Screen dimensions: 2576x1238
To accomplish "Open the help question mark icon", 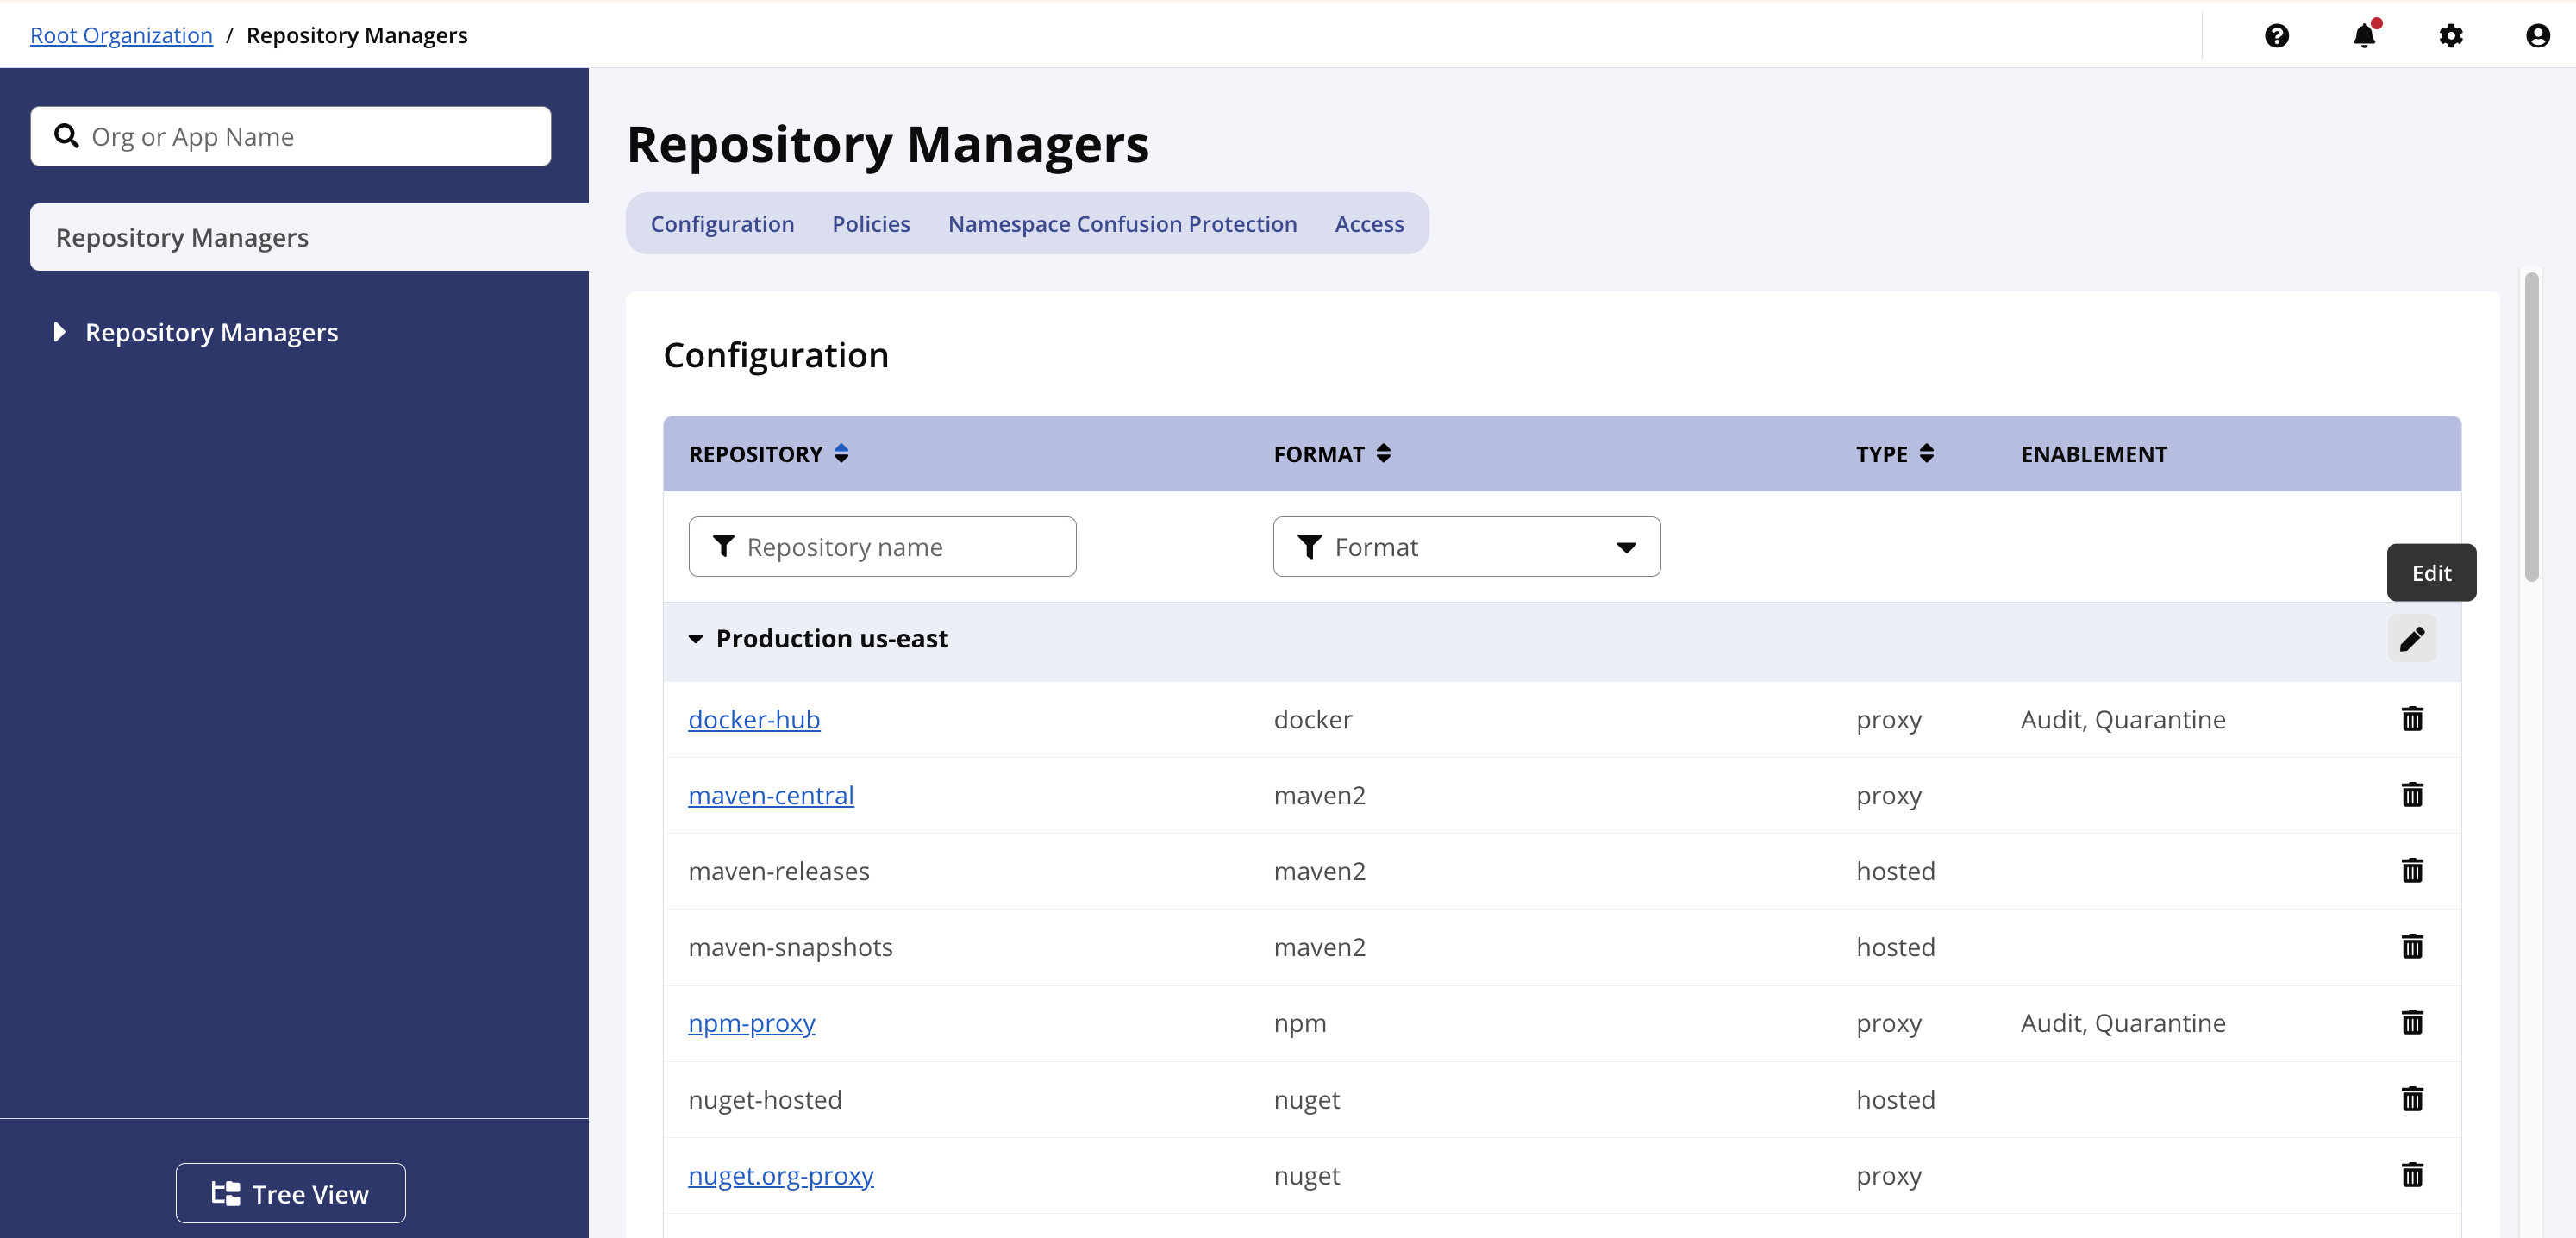I will [2276, 36].
